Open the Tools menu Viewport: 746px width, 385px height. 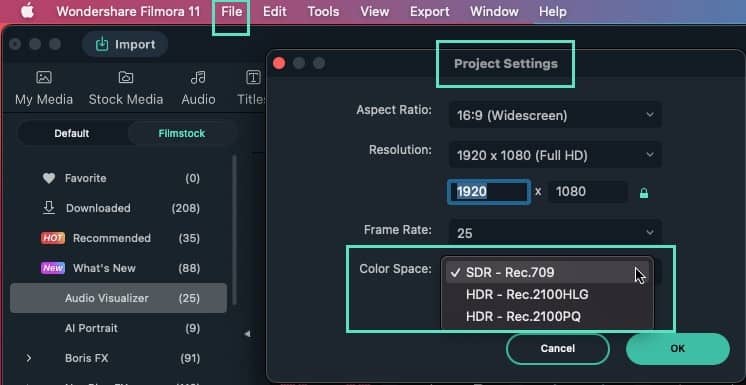323,11
